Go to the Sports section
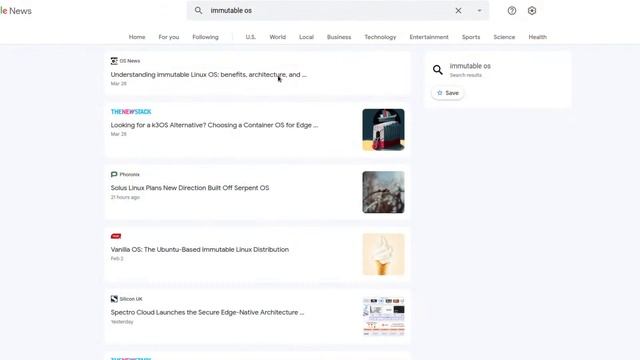640x360 pixels. pyautogui.click(x=471, y=37)
